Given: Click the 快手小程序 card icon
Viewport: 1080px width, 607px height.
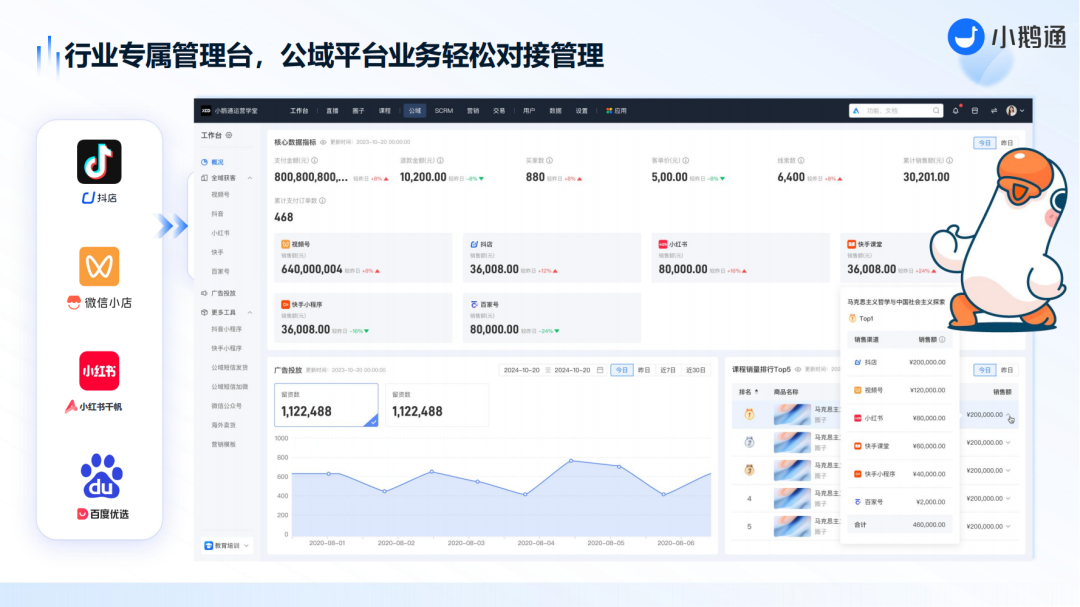Looking at the screenshot, I should tap(285, 304).
